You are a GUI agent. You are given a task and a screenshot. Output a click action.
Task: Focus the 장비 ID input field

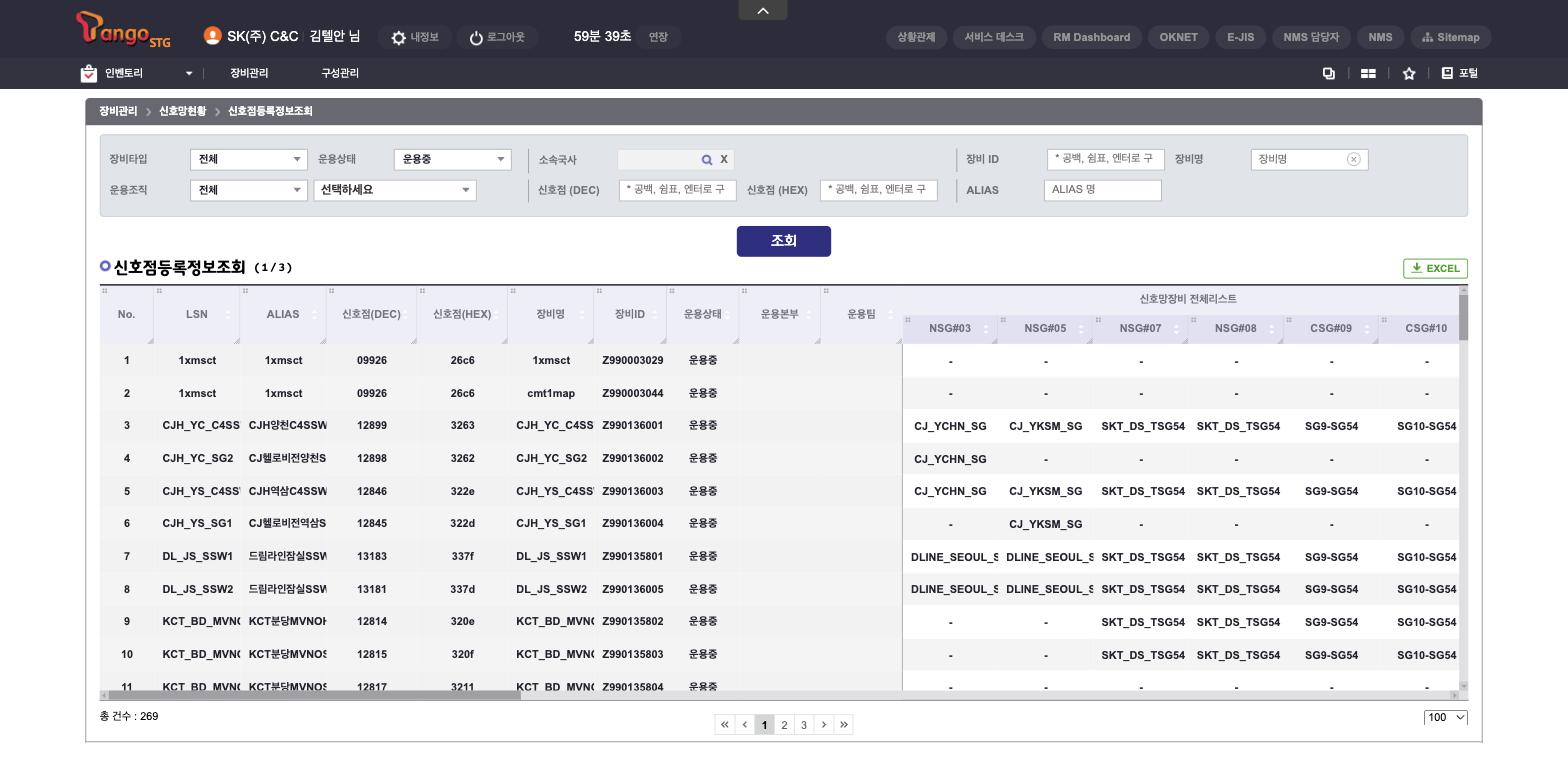1106,159
